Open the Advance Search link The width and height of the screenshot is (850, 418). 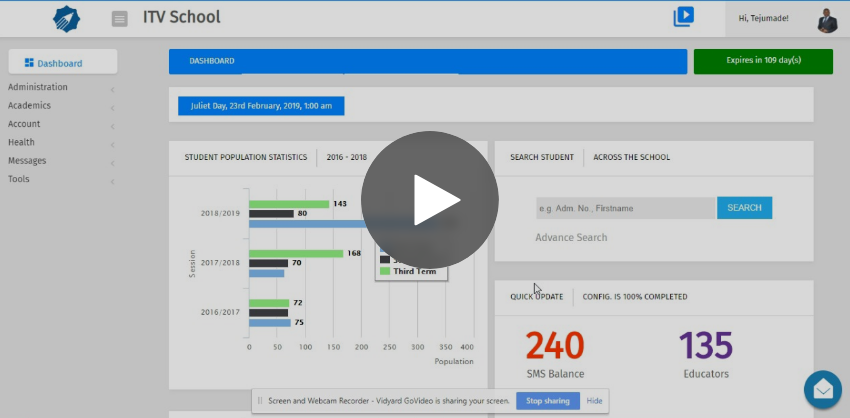(x=571, y=237)
